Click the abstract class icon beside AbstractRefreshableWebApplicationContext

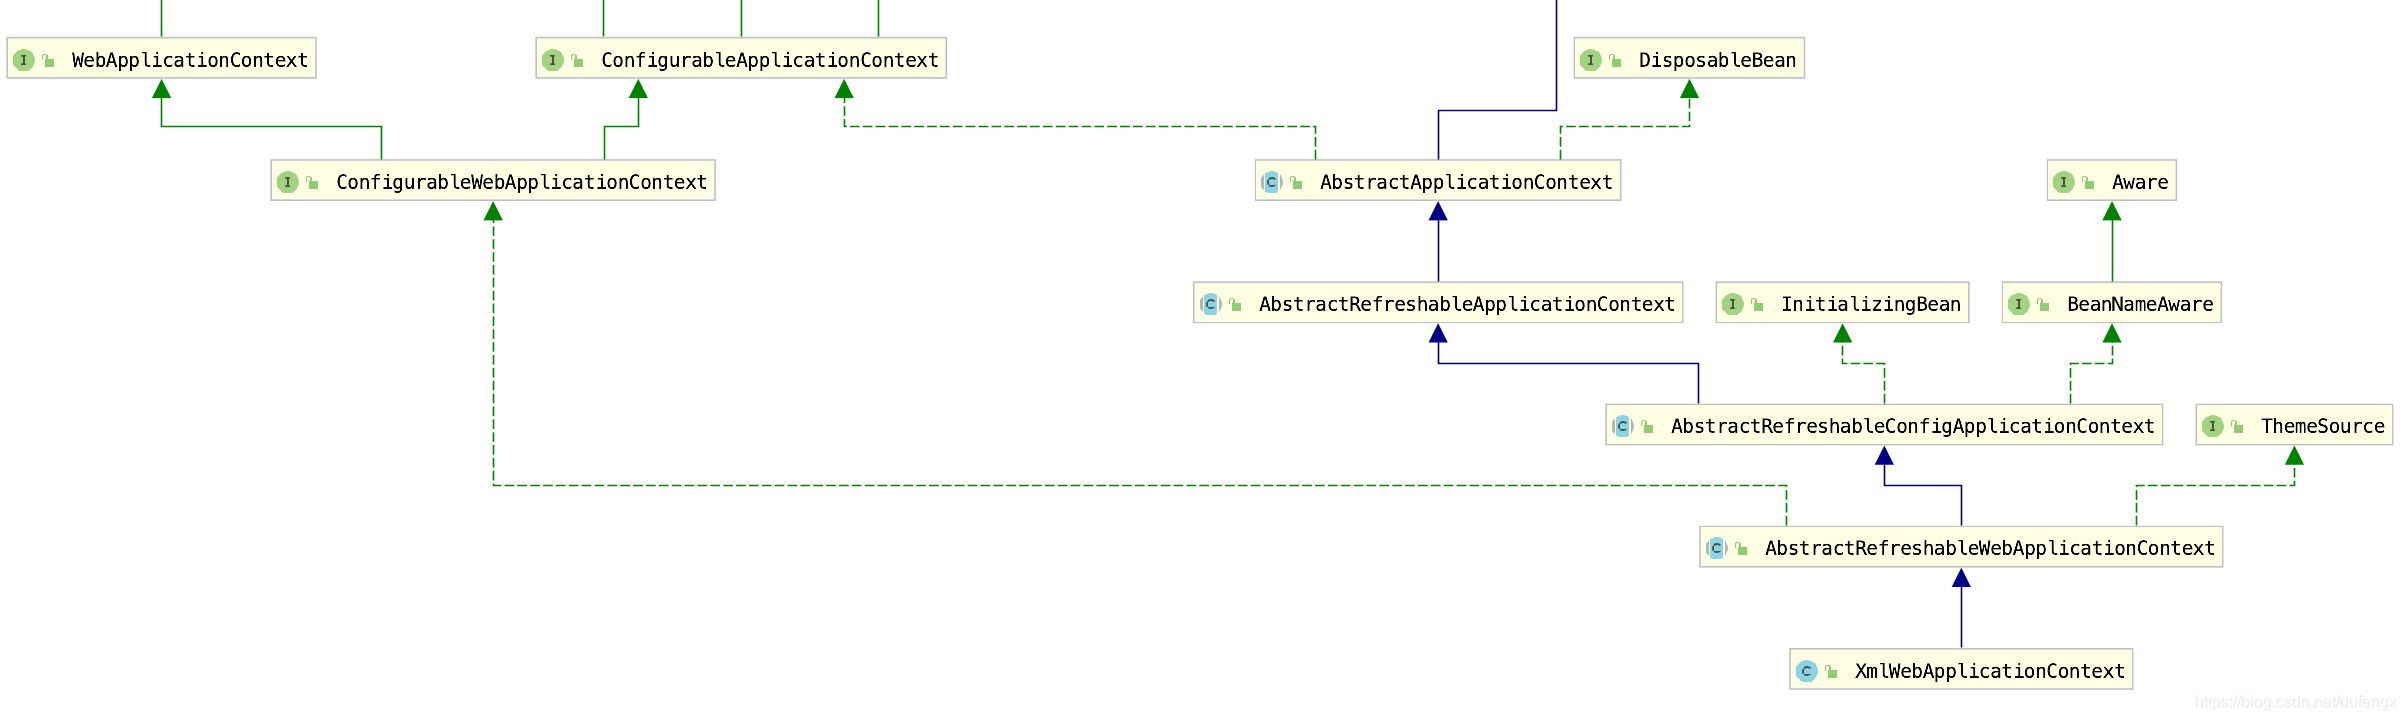1717,548
